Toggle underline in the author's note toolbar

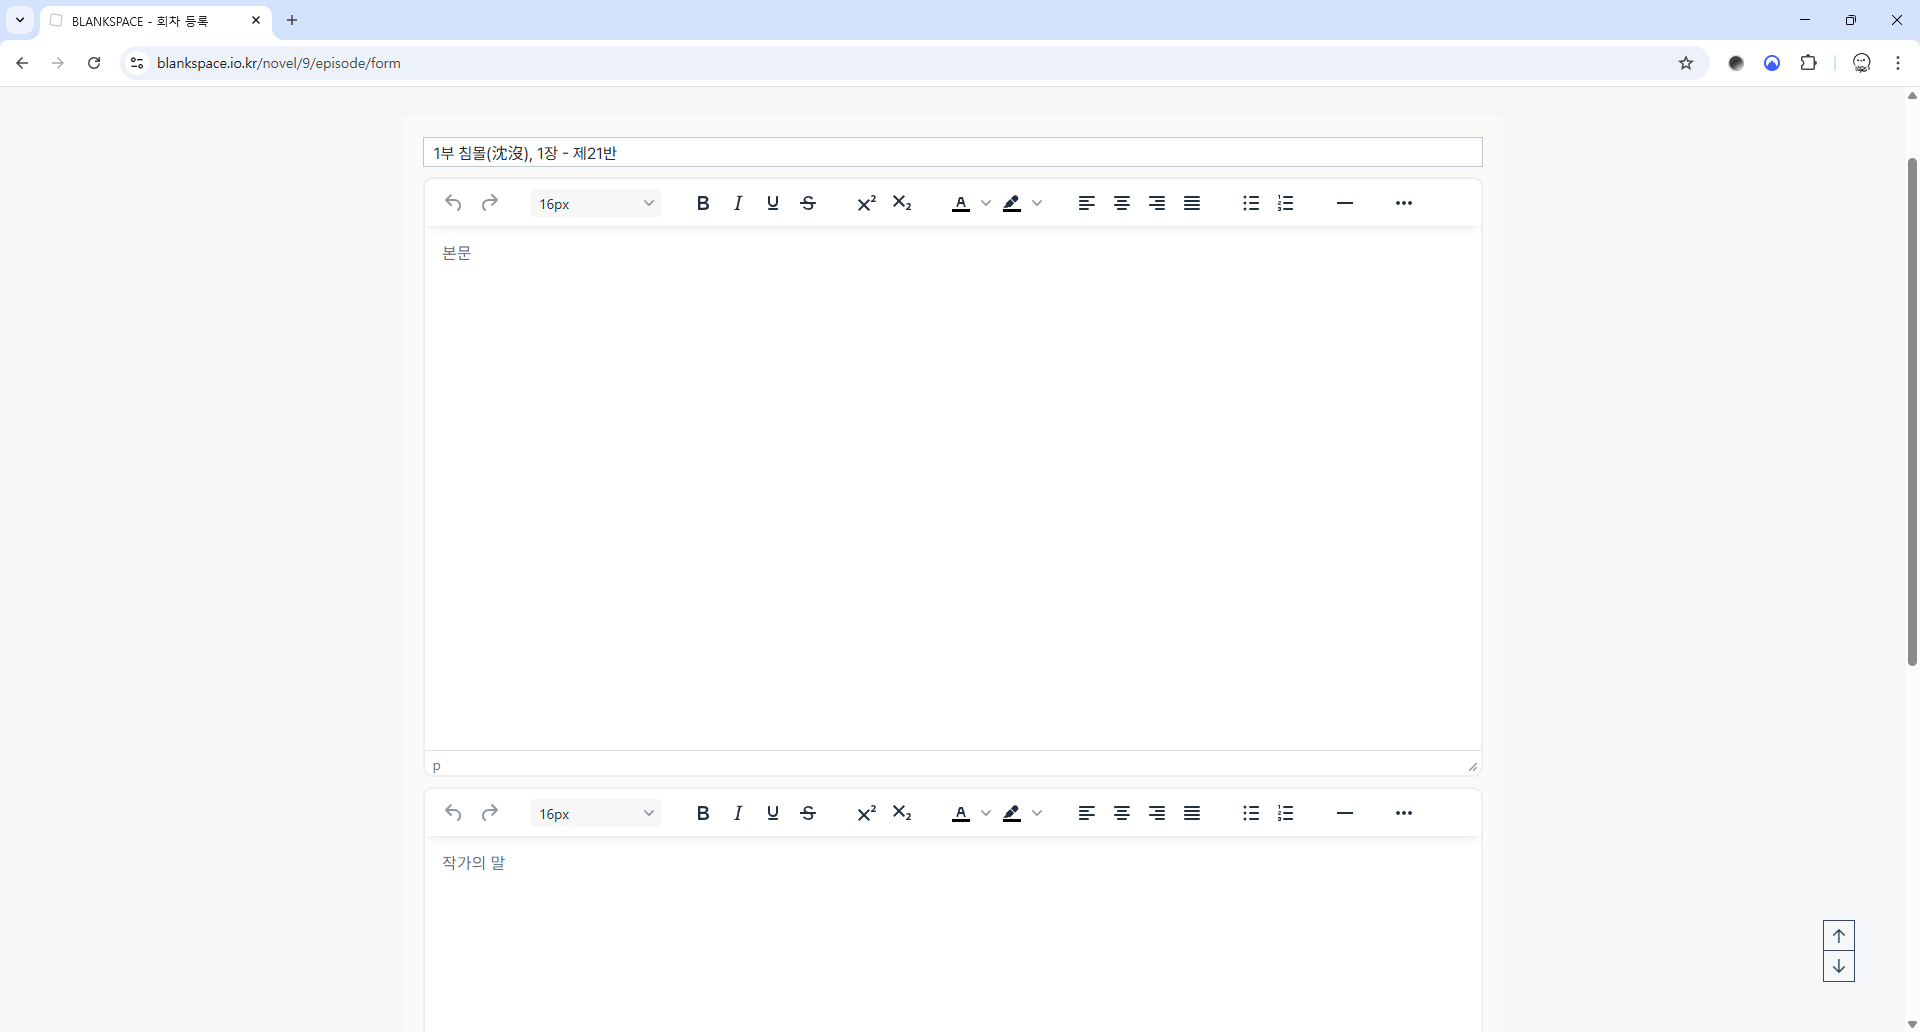click(x=773, y=813)
